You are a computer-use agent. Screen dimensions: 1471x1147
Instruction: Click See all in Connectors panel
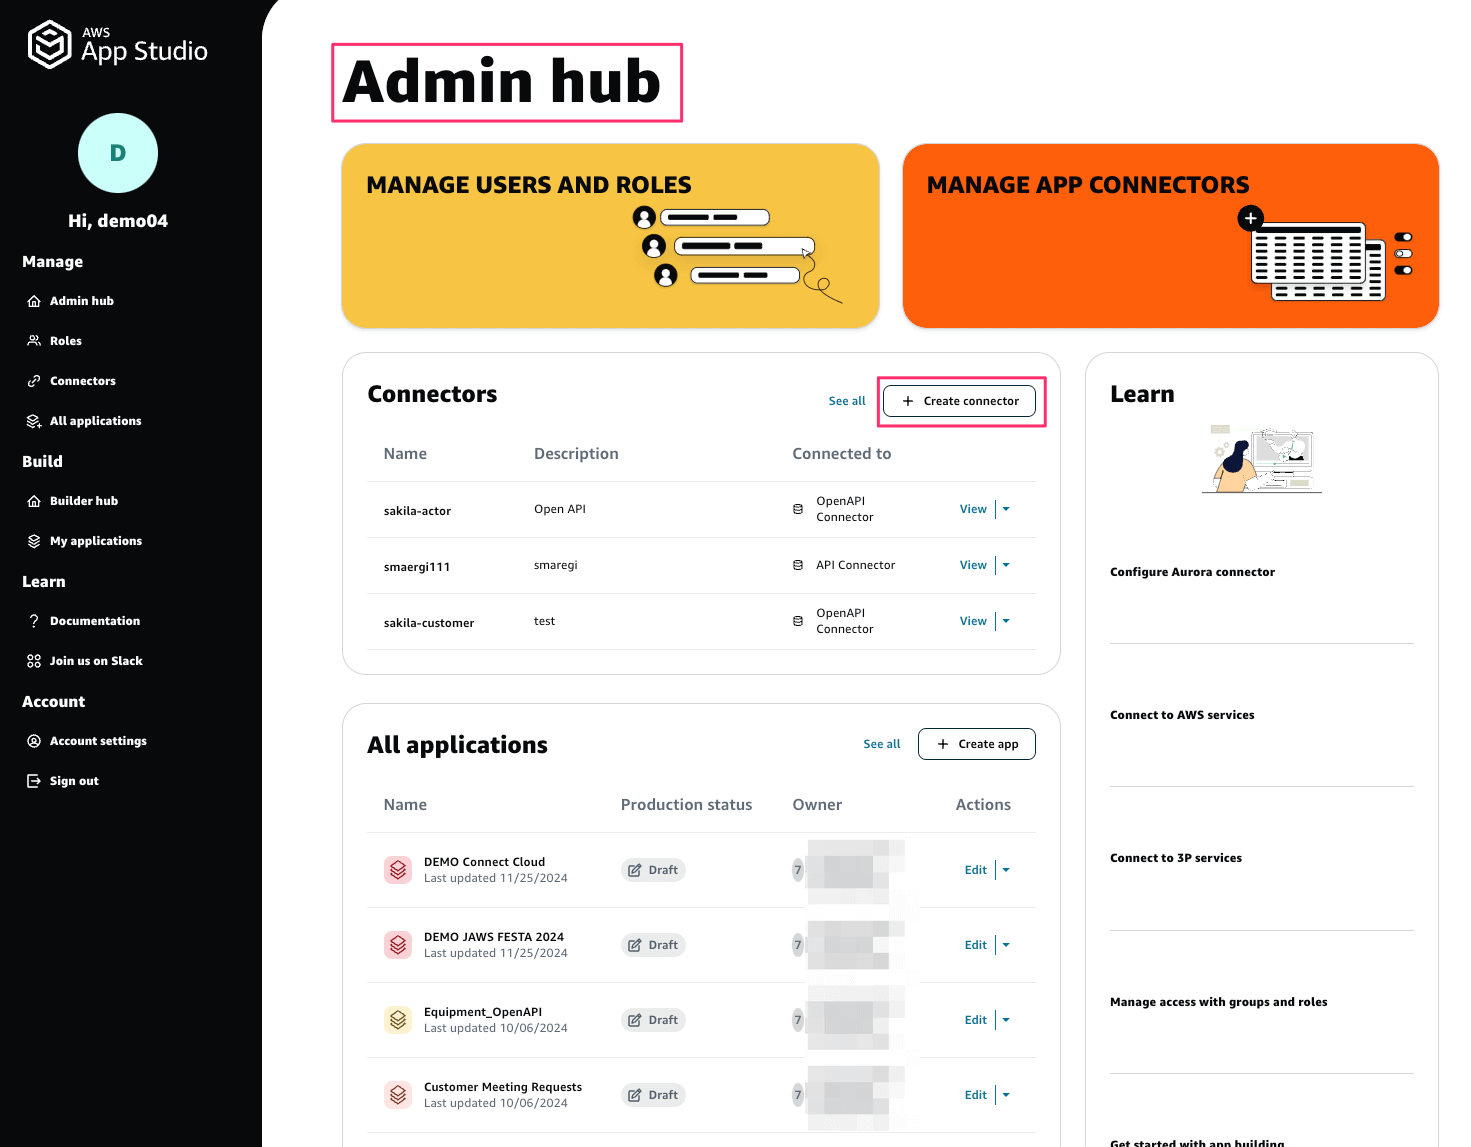click(847, 401)
